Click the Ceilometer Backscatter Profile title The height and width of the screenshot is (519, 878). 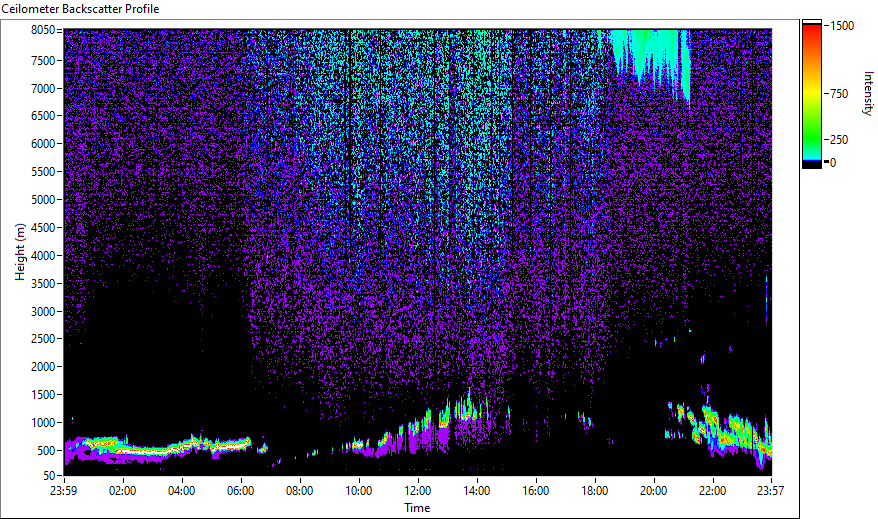(80, 9)
